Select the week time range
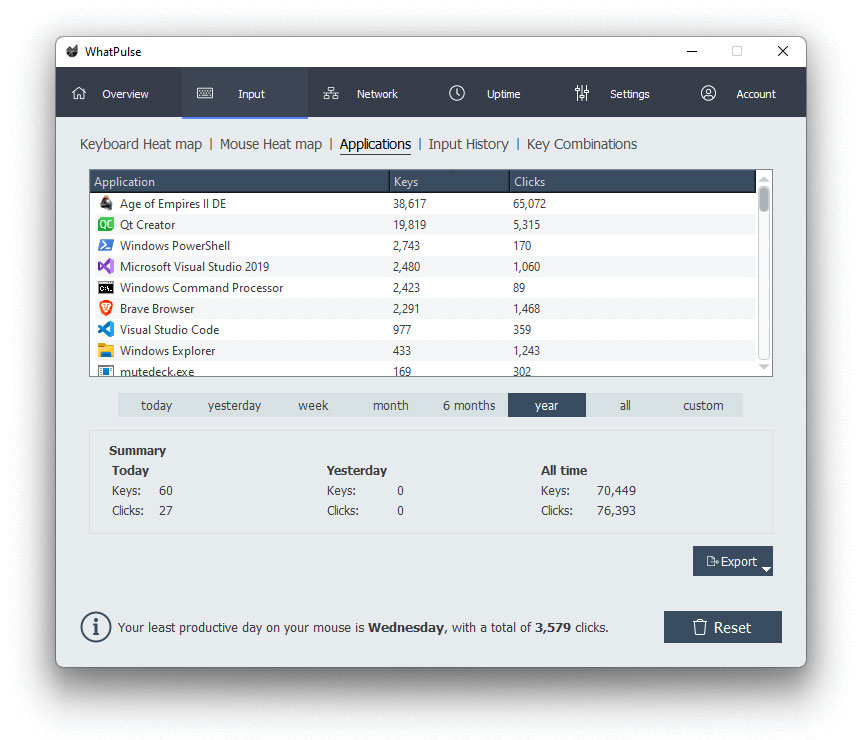 (x=313, y=405)
